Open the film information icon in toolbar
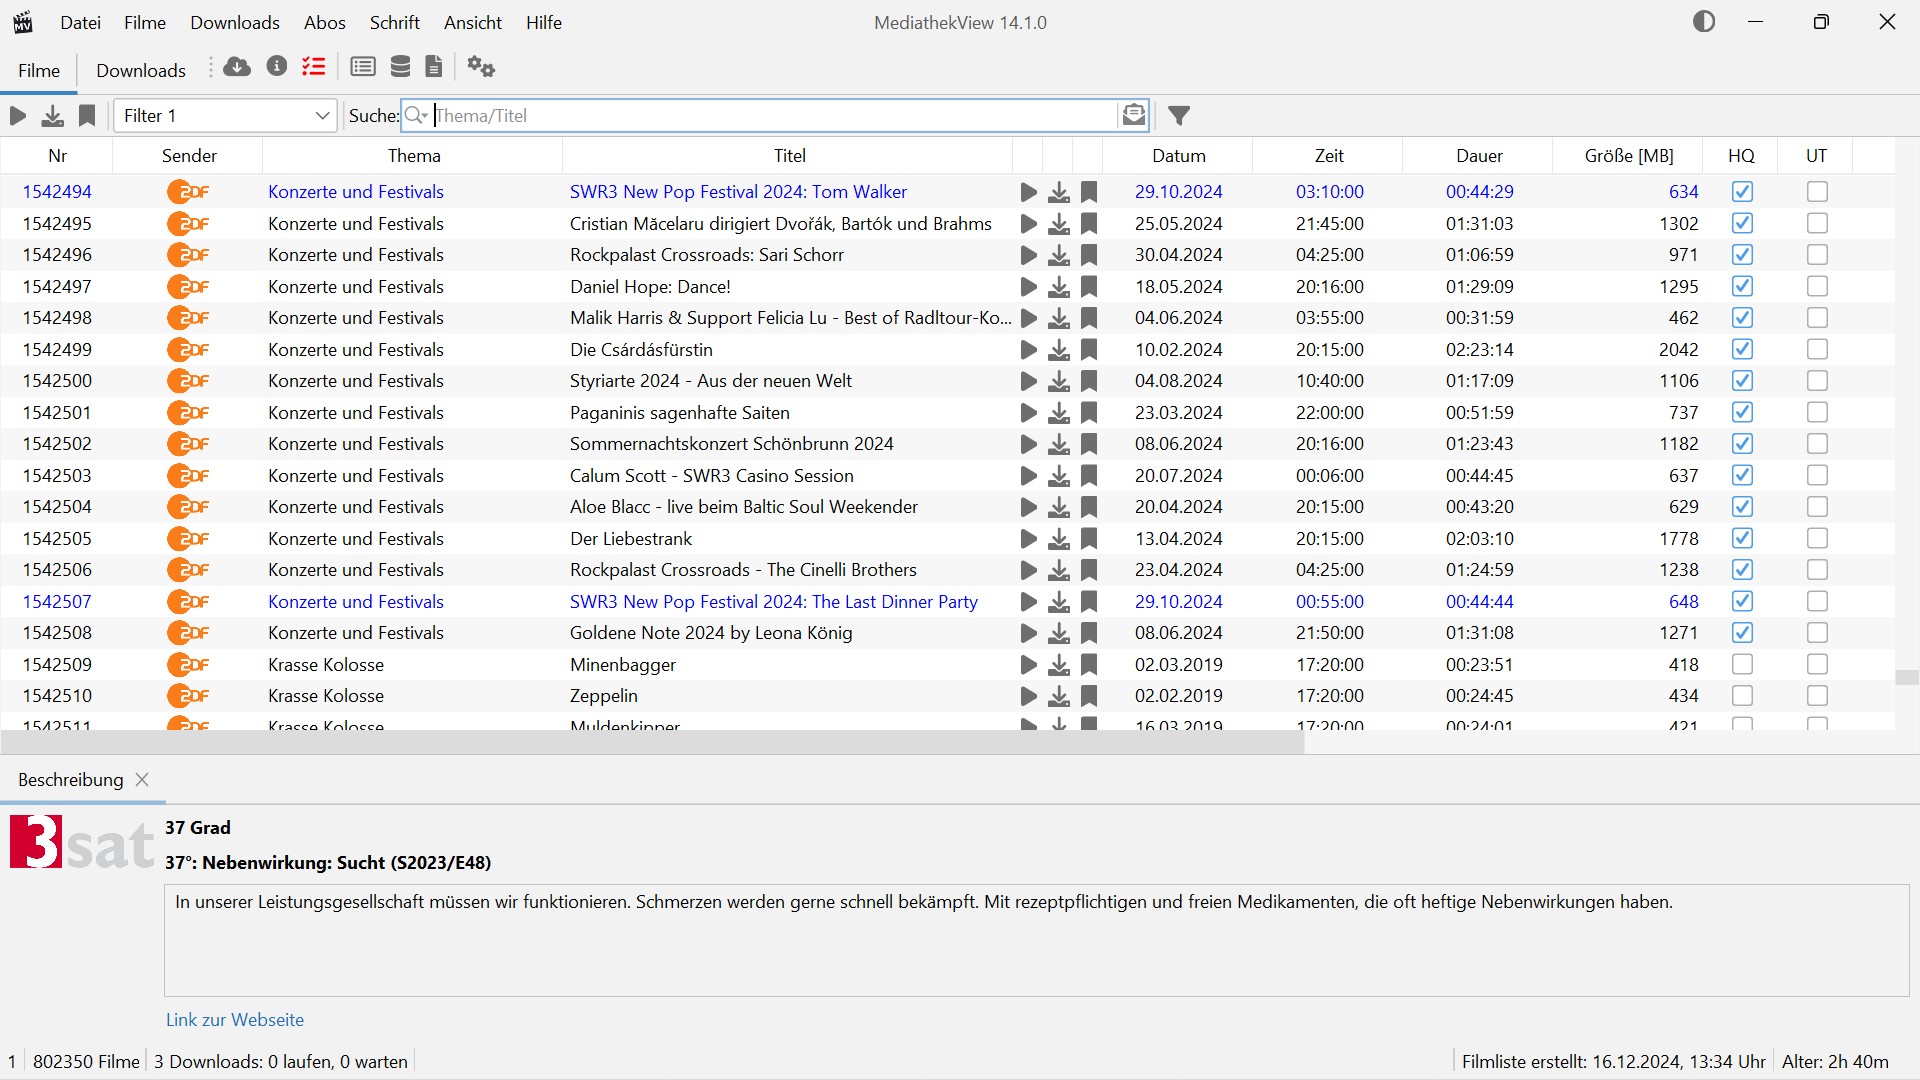The width and height of the screenshot is (1920, 1080). [x=277, y=66]
